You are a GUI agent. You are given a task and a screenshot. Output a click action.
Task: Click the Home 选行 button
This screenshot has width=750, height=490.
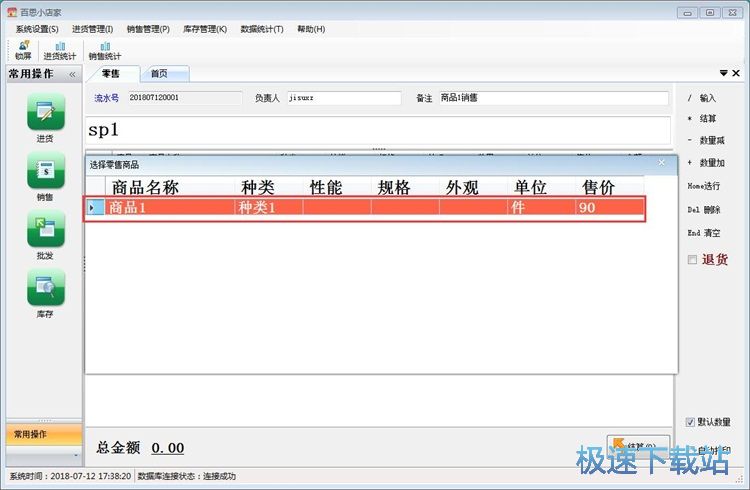(x=704, y=186)
